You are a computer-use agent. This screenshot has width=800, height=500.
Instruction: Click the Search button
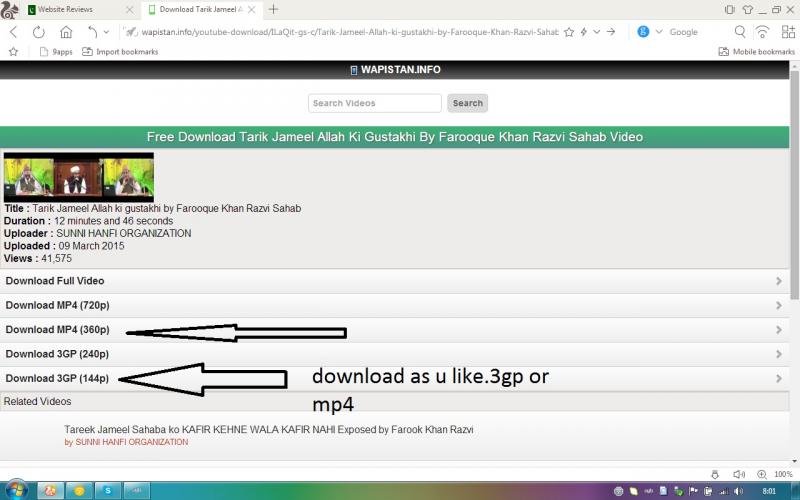(467, 103)
